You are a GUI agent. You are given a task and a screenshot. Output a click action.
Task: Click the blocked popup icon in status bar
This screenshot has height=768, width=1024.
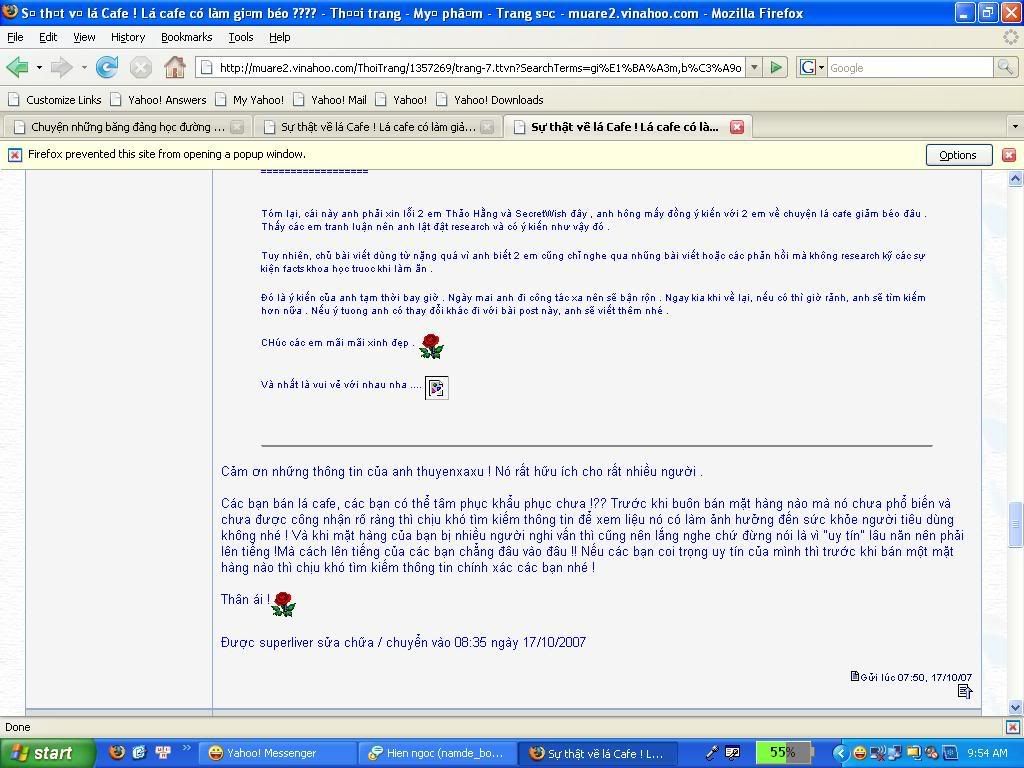click(1012, 727)
